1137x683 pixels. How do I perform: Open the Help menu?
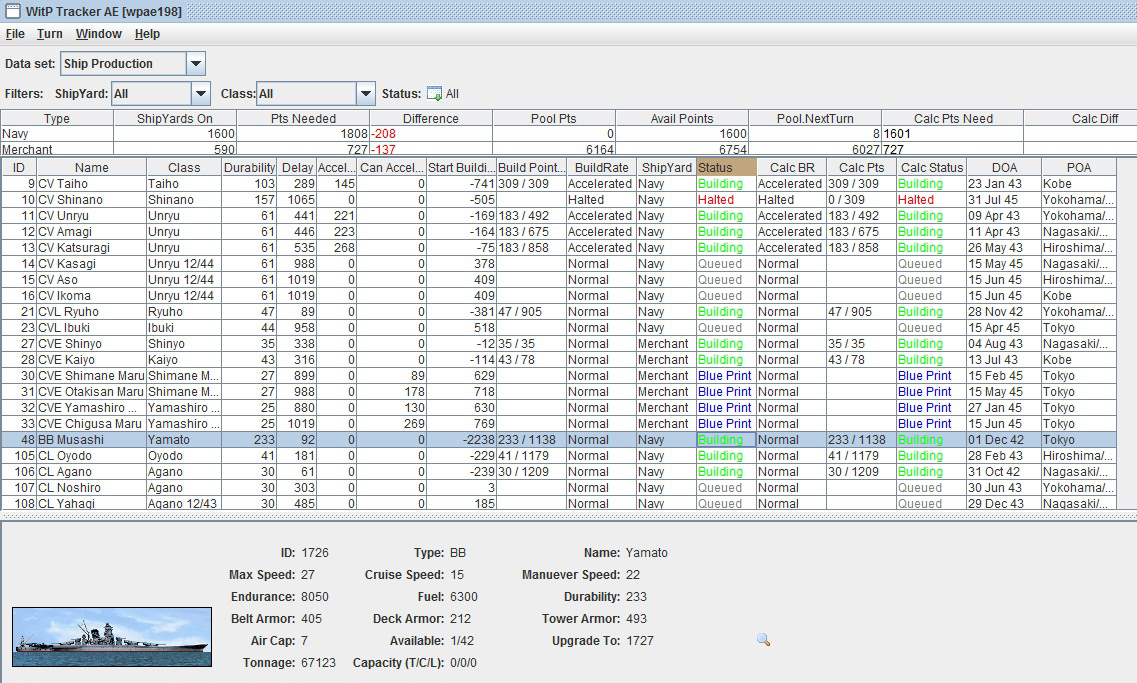[147, 34]
